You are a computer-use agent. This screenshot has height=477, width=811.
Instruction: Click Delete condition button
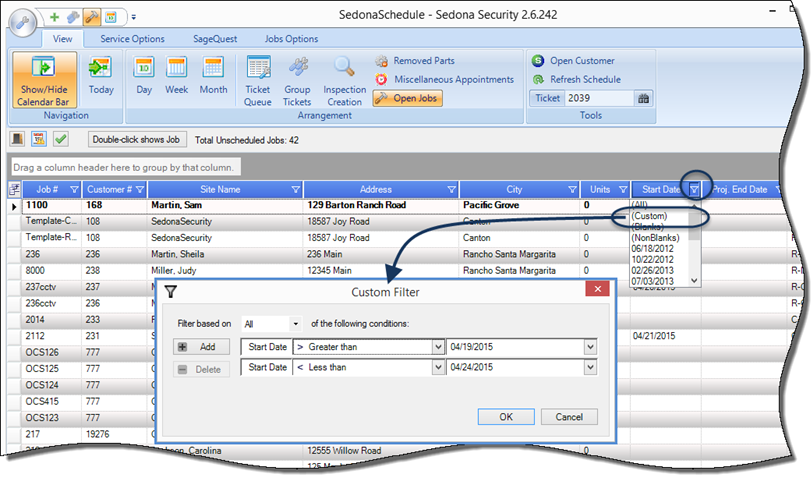(x=201, y=370)
